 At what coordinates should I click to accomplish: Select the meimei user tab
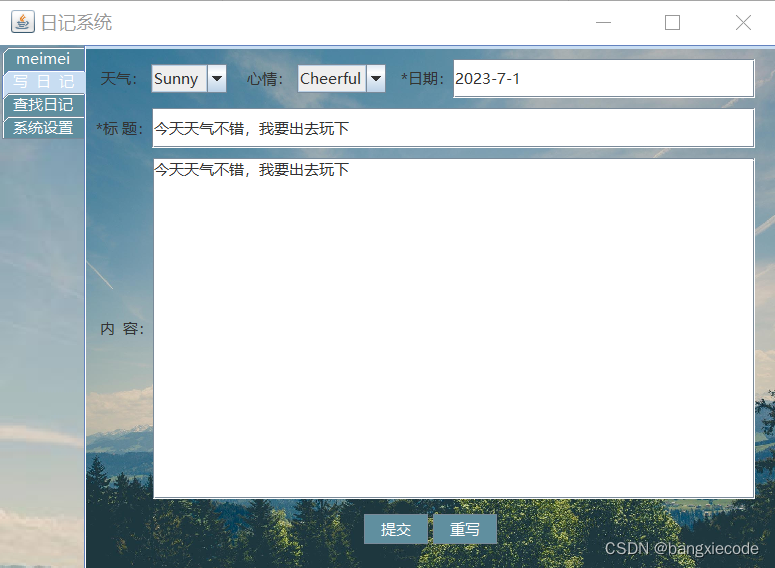(43, 59)
